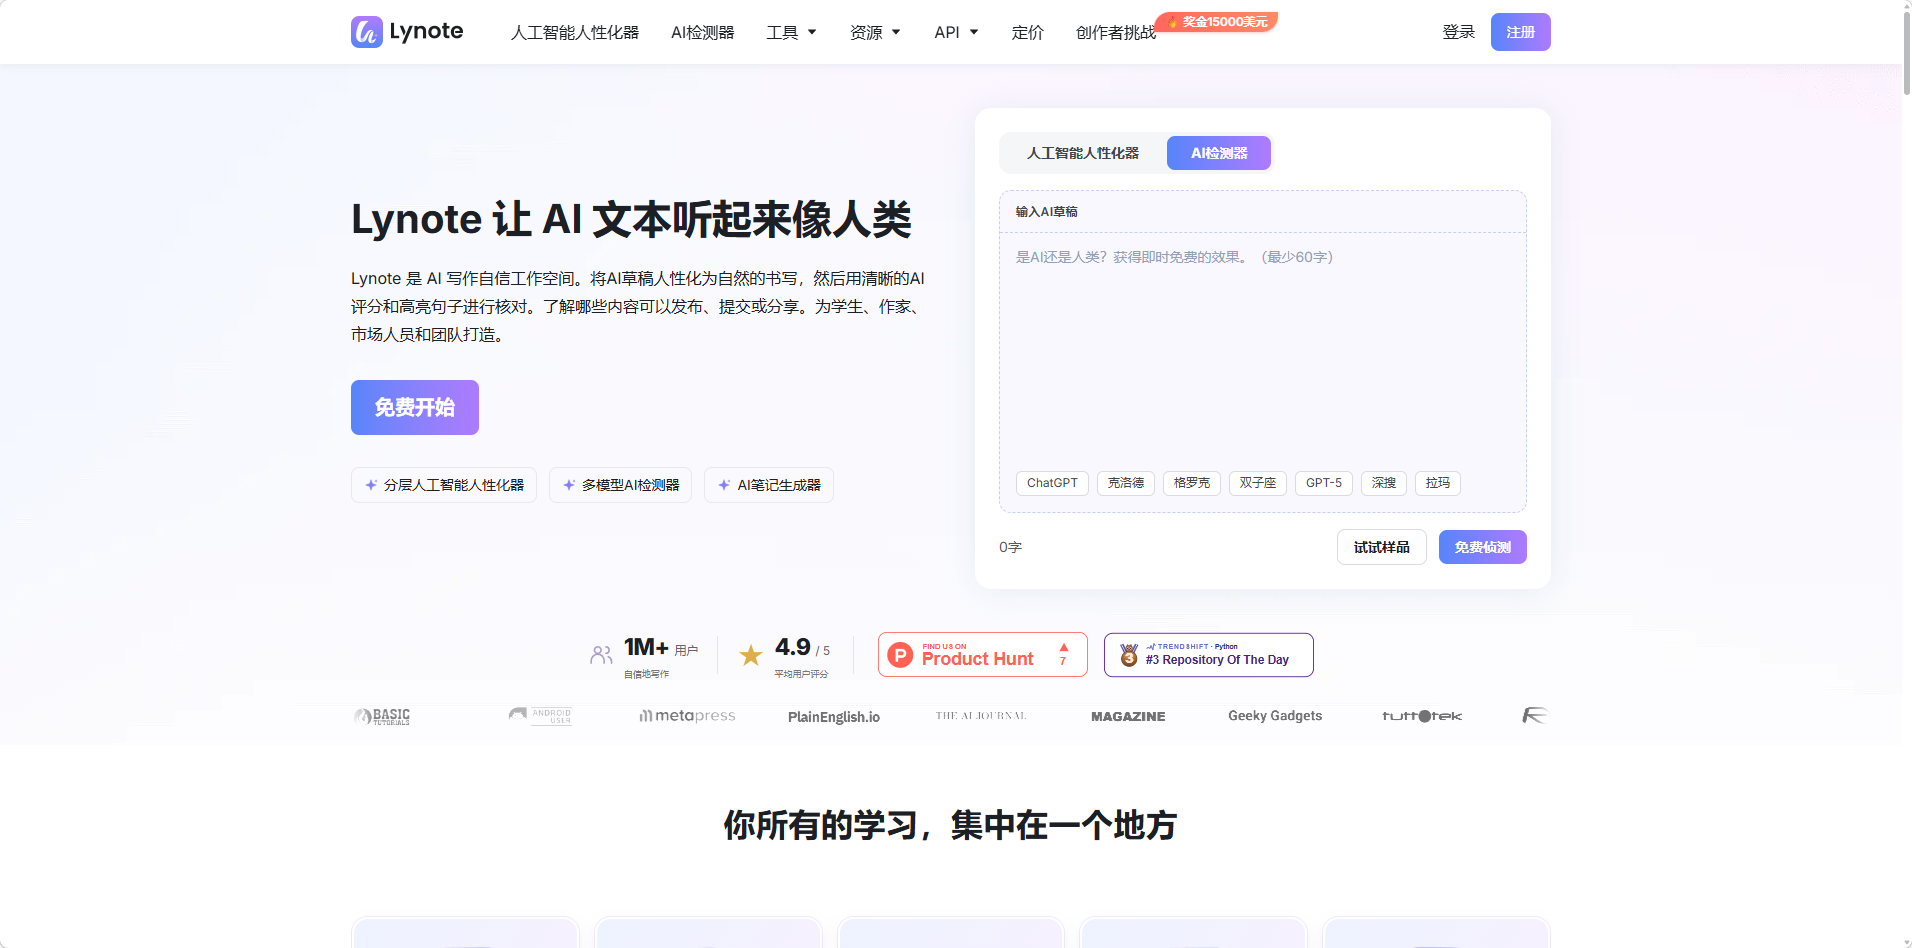Open the Product Hunt badge
The height and width of the screenshot is (948, 1912).
982,655
